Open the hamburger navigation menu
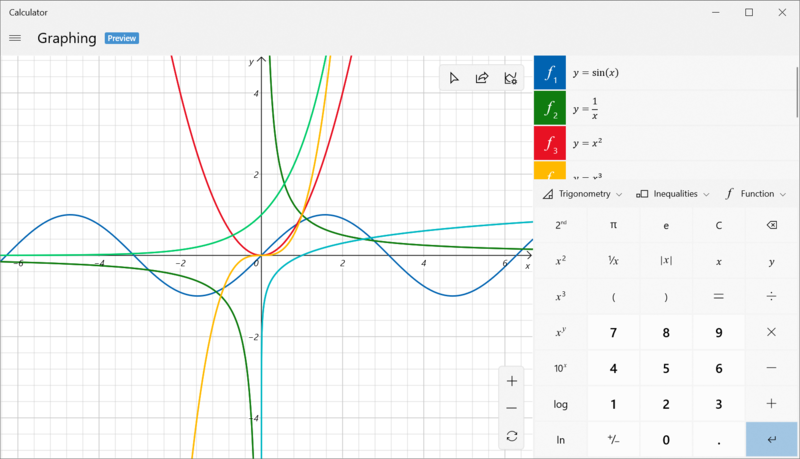 (15, 38)
